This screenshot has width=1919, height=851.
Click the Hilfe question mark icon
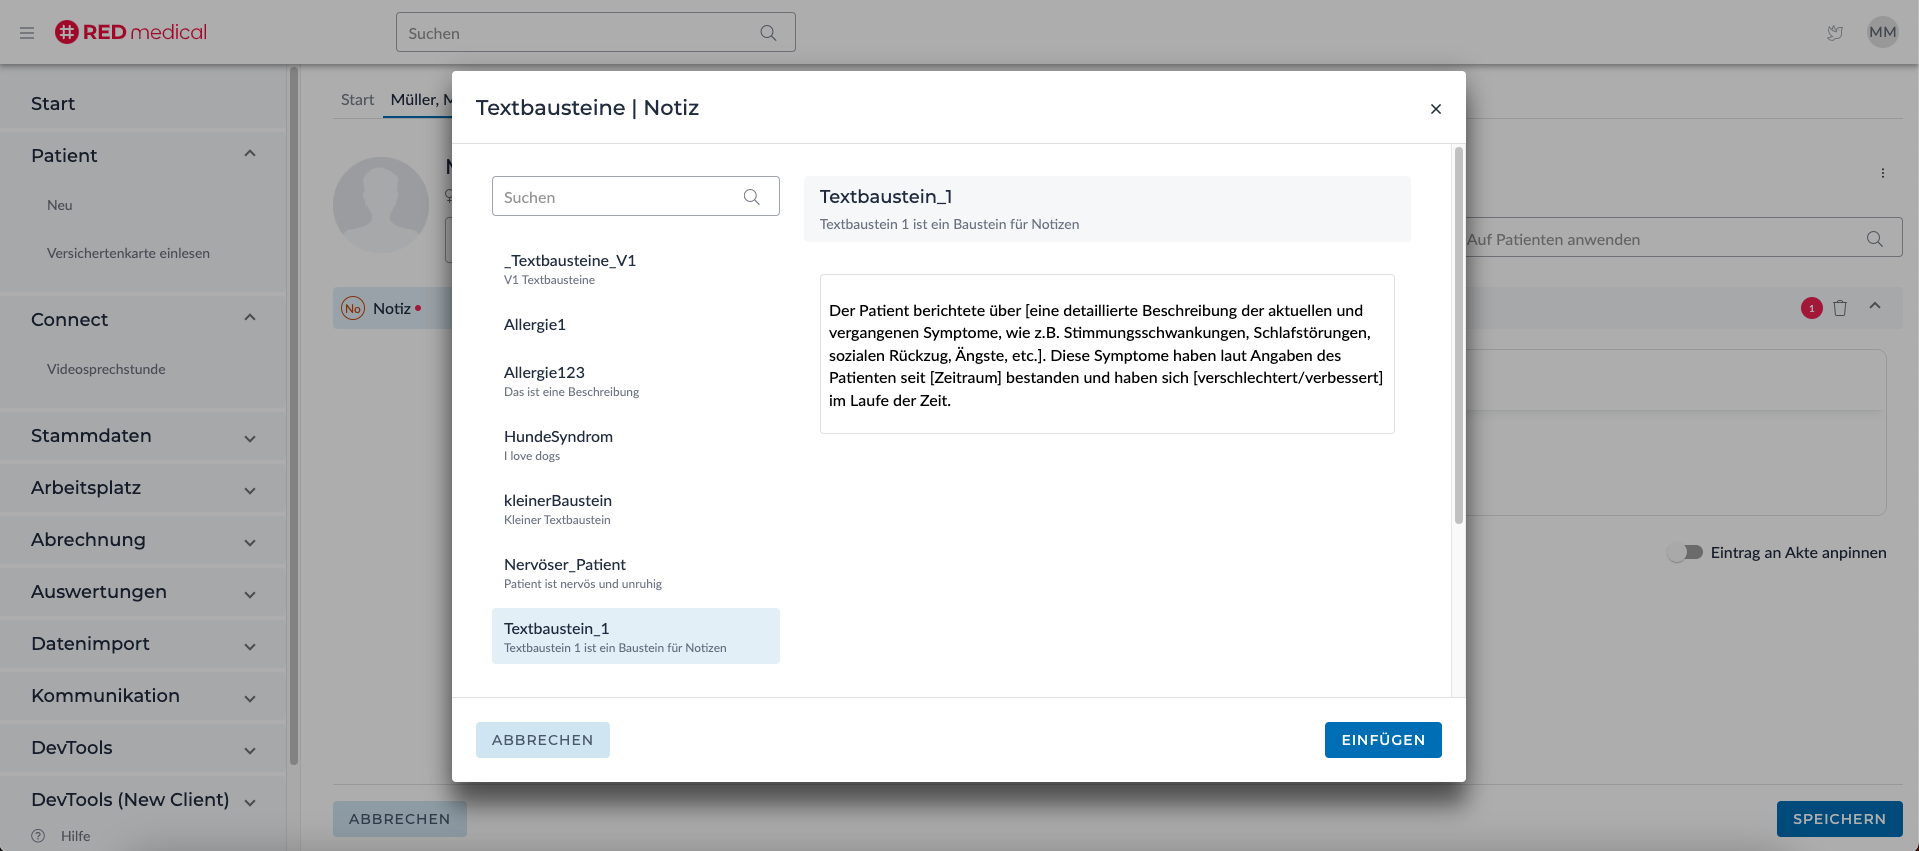coord(38,836)
